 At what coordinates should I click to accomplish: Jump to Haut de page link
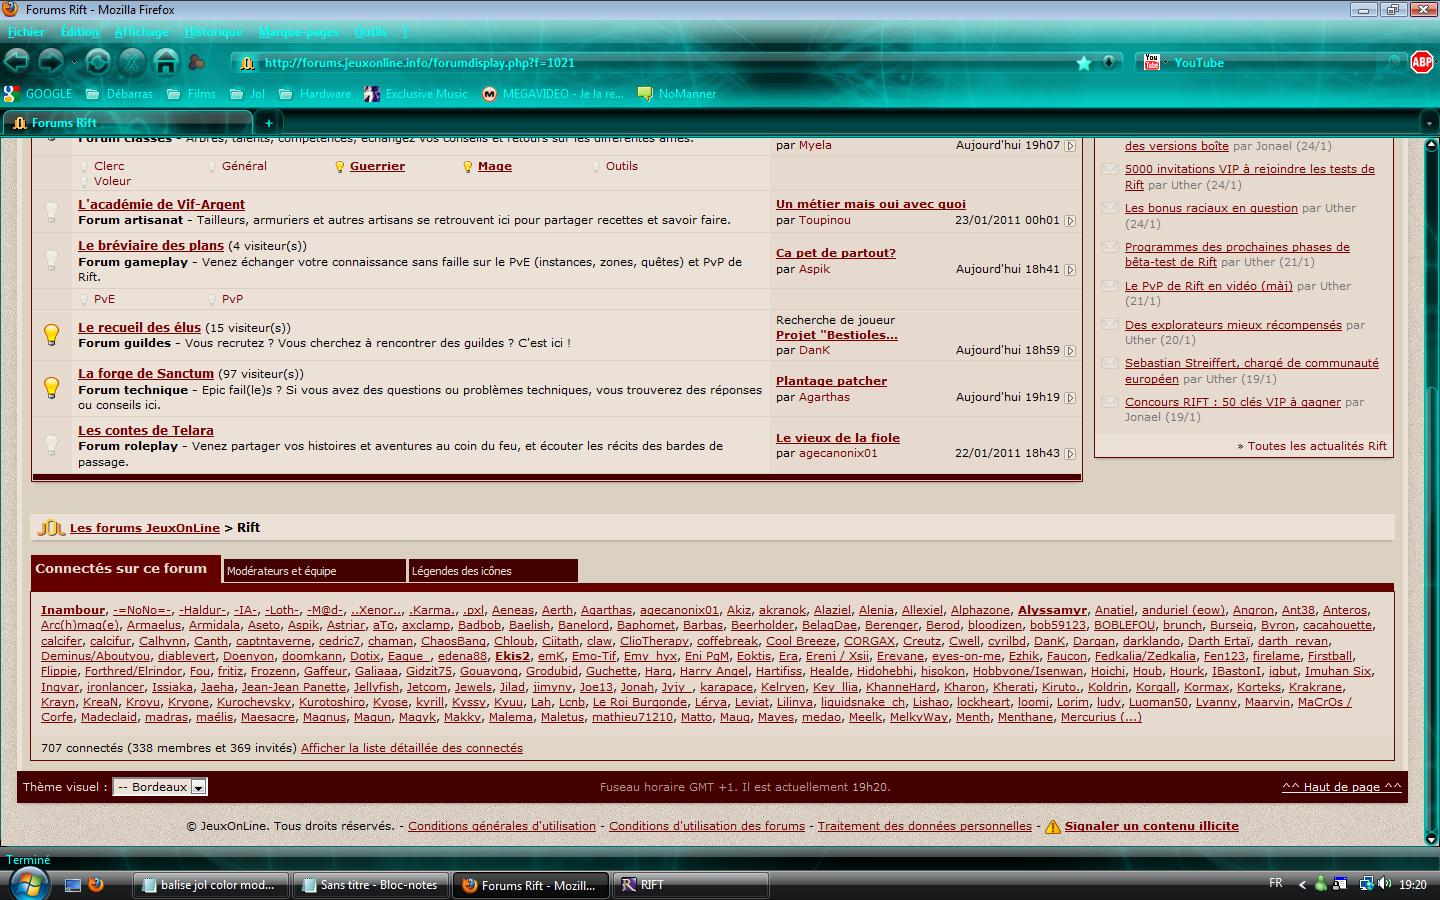pyautogui.click(x=1341, y=787)
